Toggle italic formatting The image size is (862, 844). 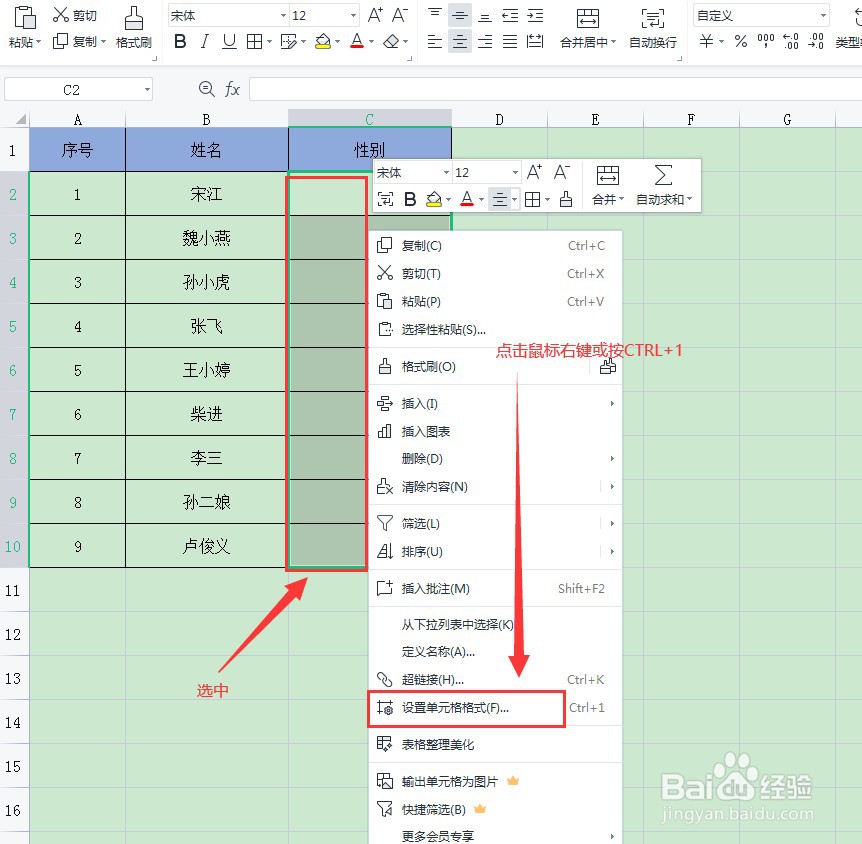tap(203, 41)
